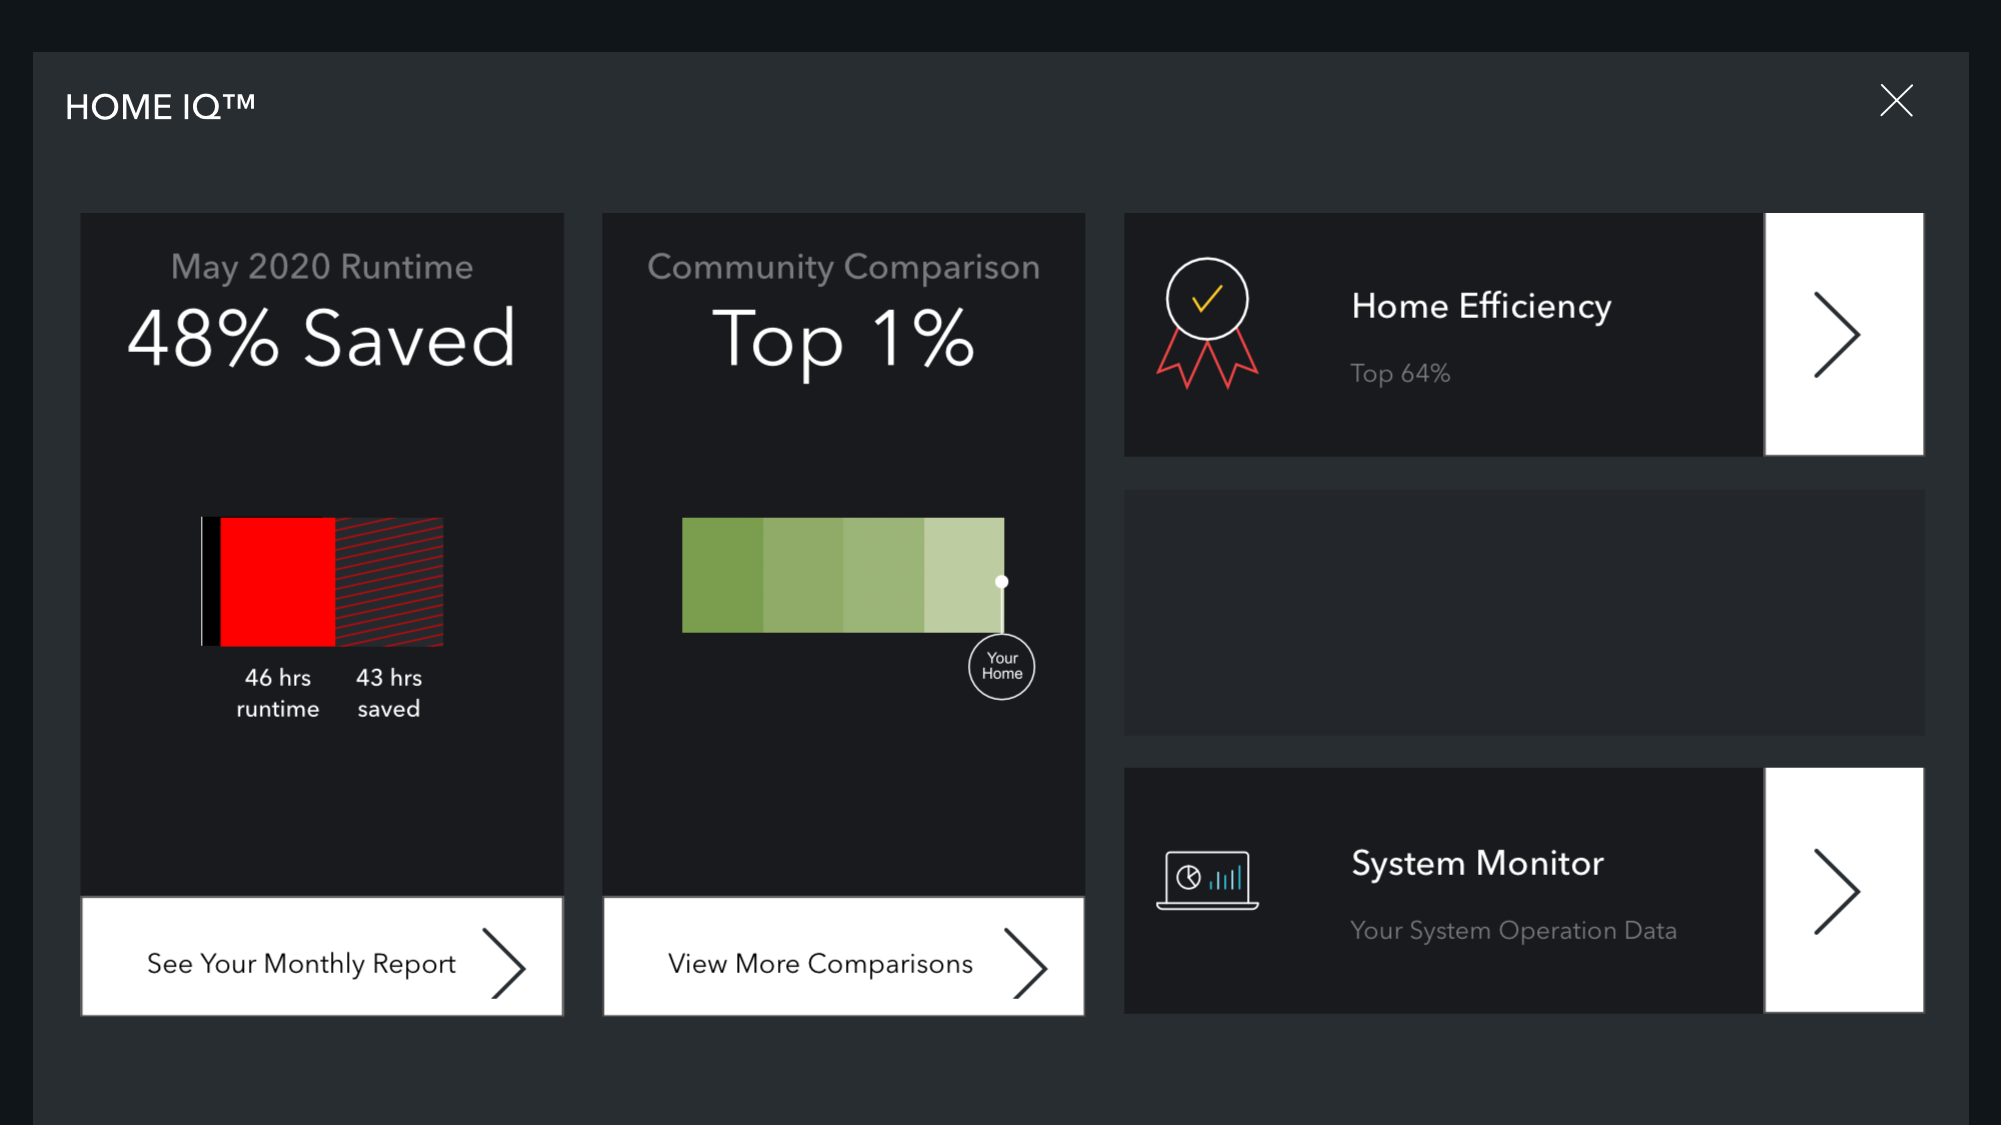Open System Monitor with its arrow button
The width and height of the screenshot is (2001, 1125).
(x=1843, y=890)
